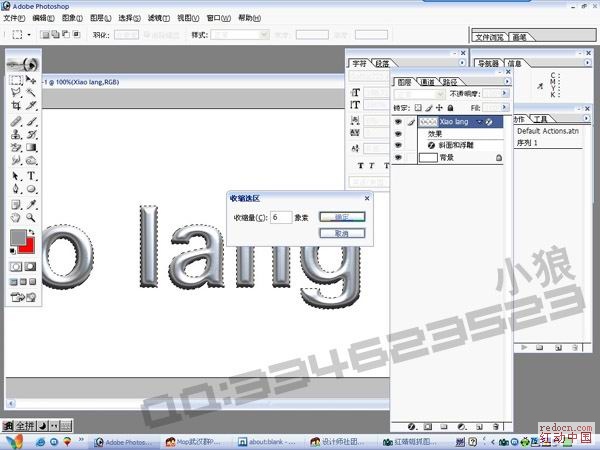This screenshot has height=450, width=600.
Task: Select the Hand tool
Action: click(x=16, y=216)
